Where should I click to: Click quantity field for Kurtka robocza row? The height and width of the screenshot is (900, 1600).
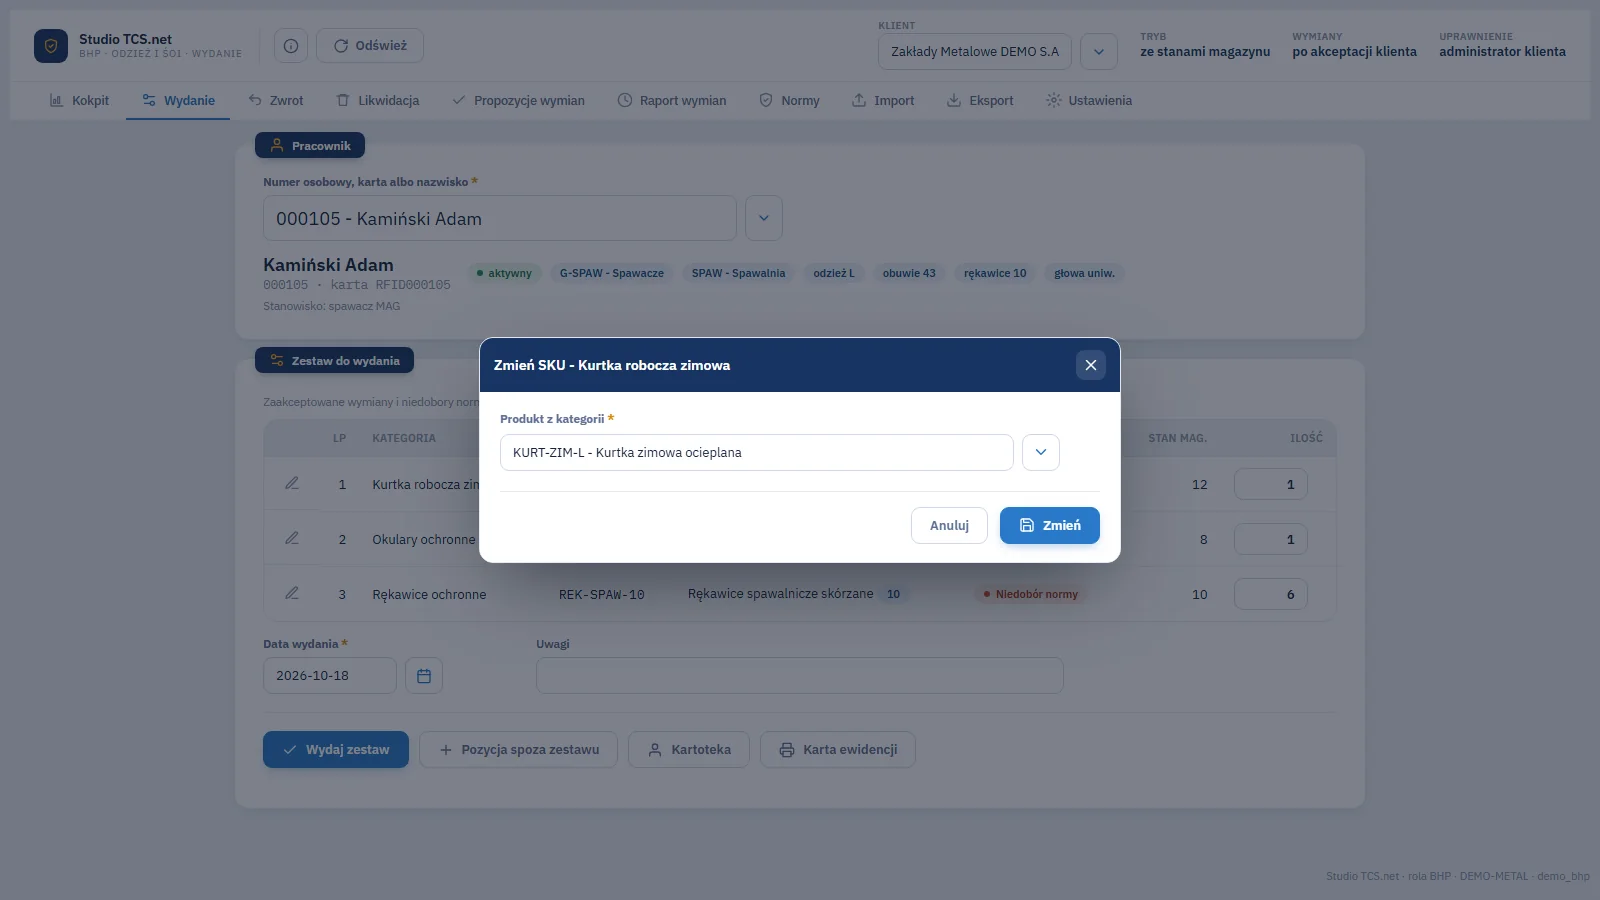(1271, 484)
